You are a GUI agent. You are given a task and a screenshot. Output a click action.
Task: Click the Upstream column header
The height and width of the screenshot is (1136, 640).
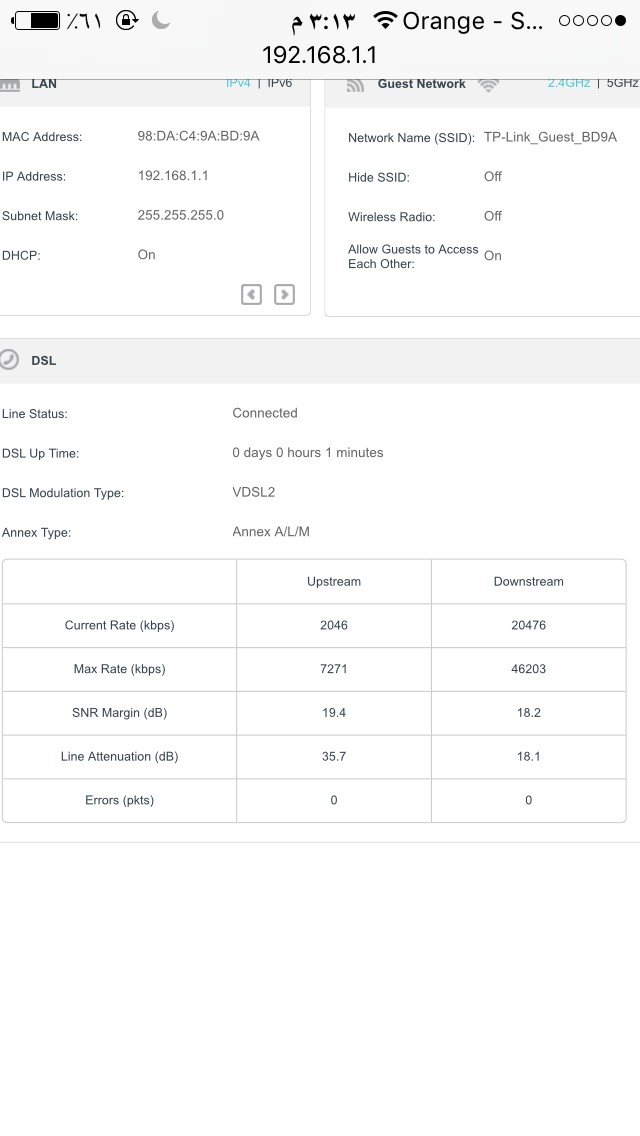333,582
